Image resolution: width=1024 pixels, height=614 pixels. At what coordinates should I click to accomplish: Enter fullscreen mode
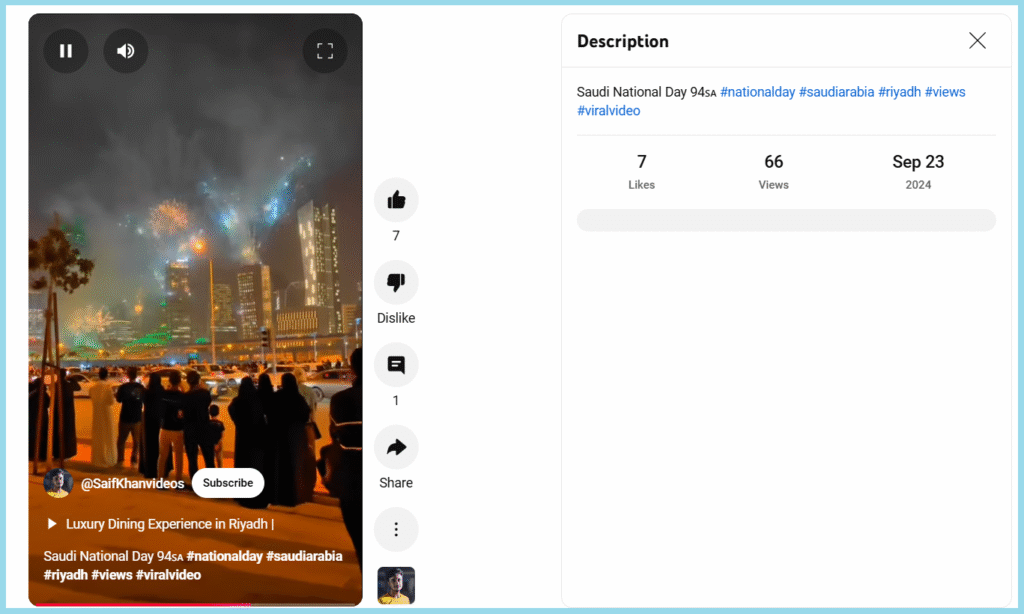pyautogui.click(x=325, y=51)
